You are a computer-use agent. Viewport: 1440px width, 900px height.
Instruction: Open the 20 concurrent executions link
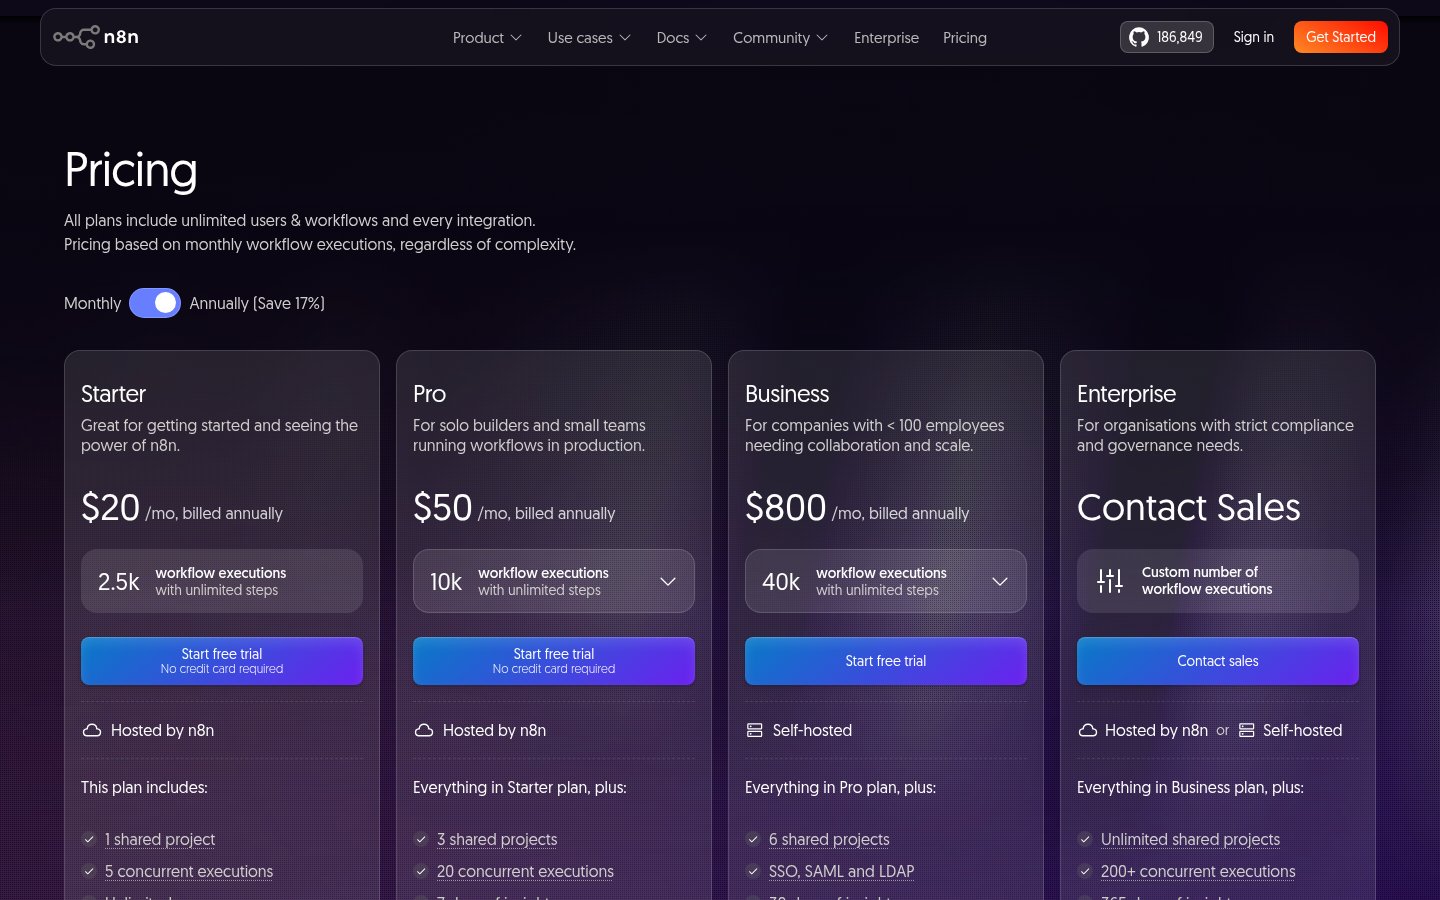tap(525, 871)
